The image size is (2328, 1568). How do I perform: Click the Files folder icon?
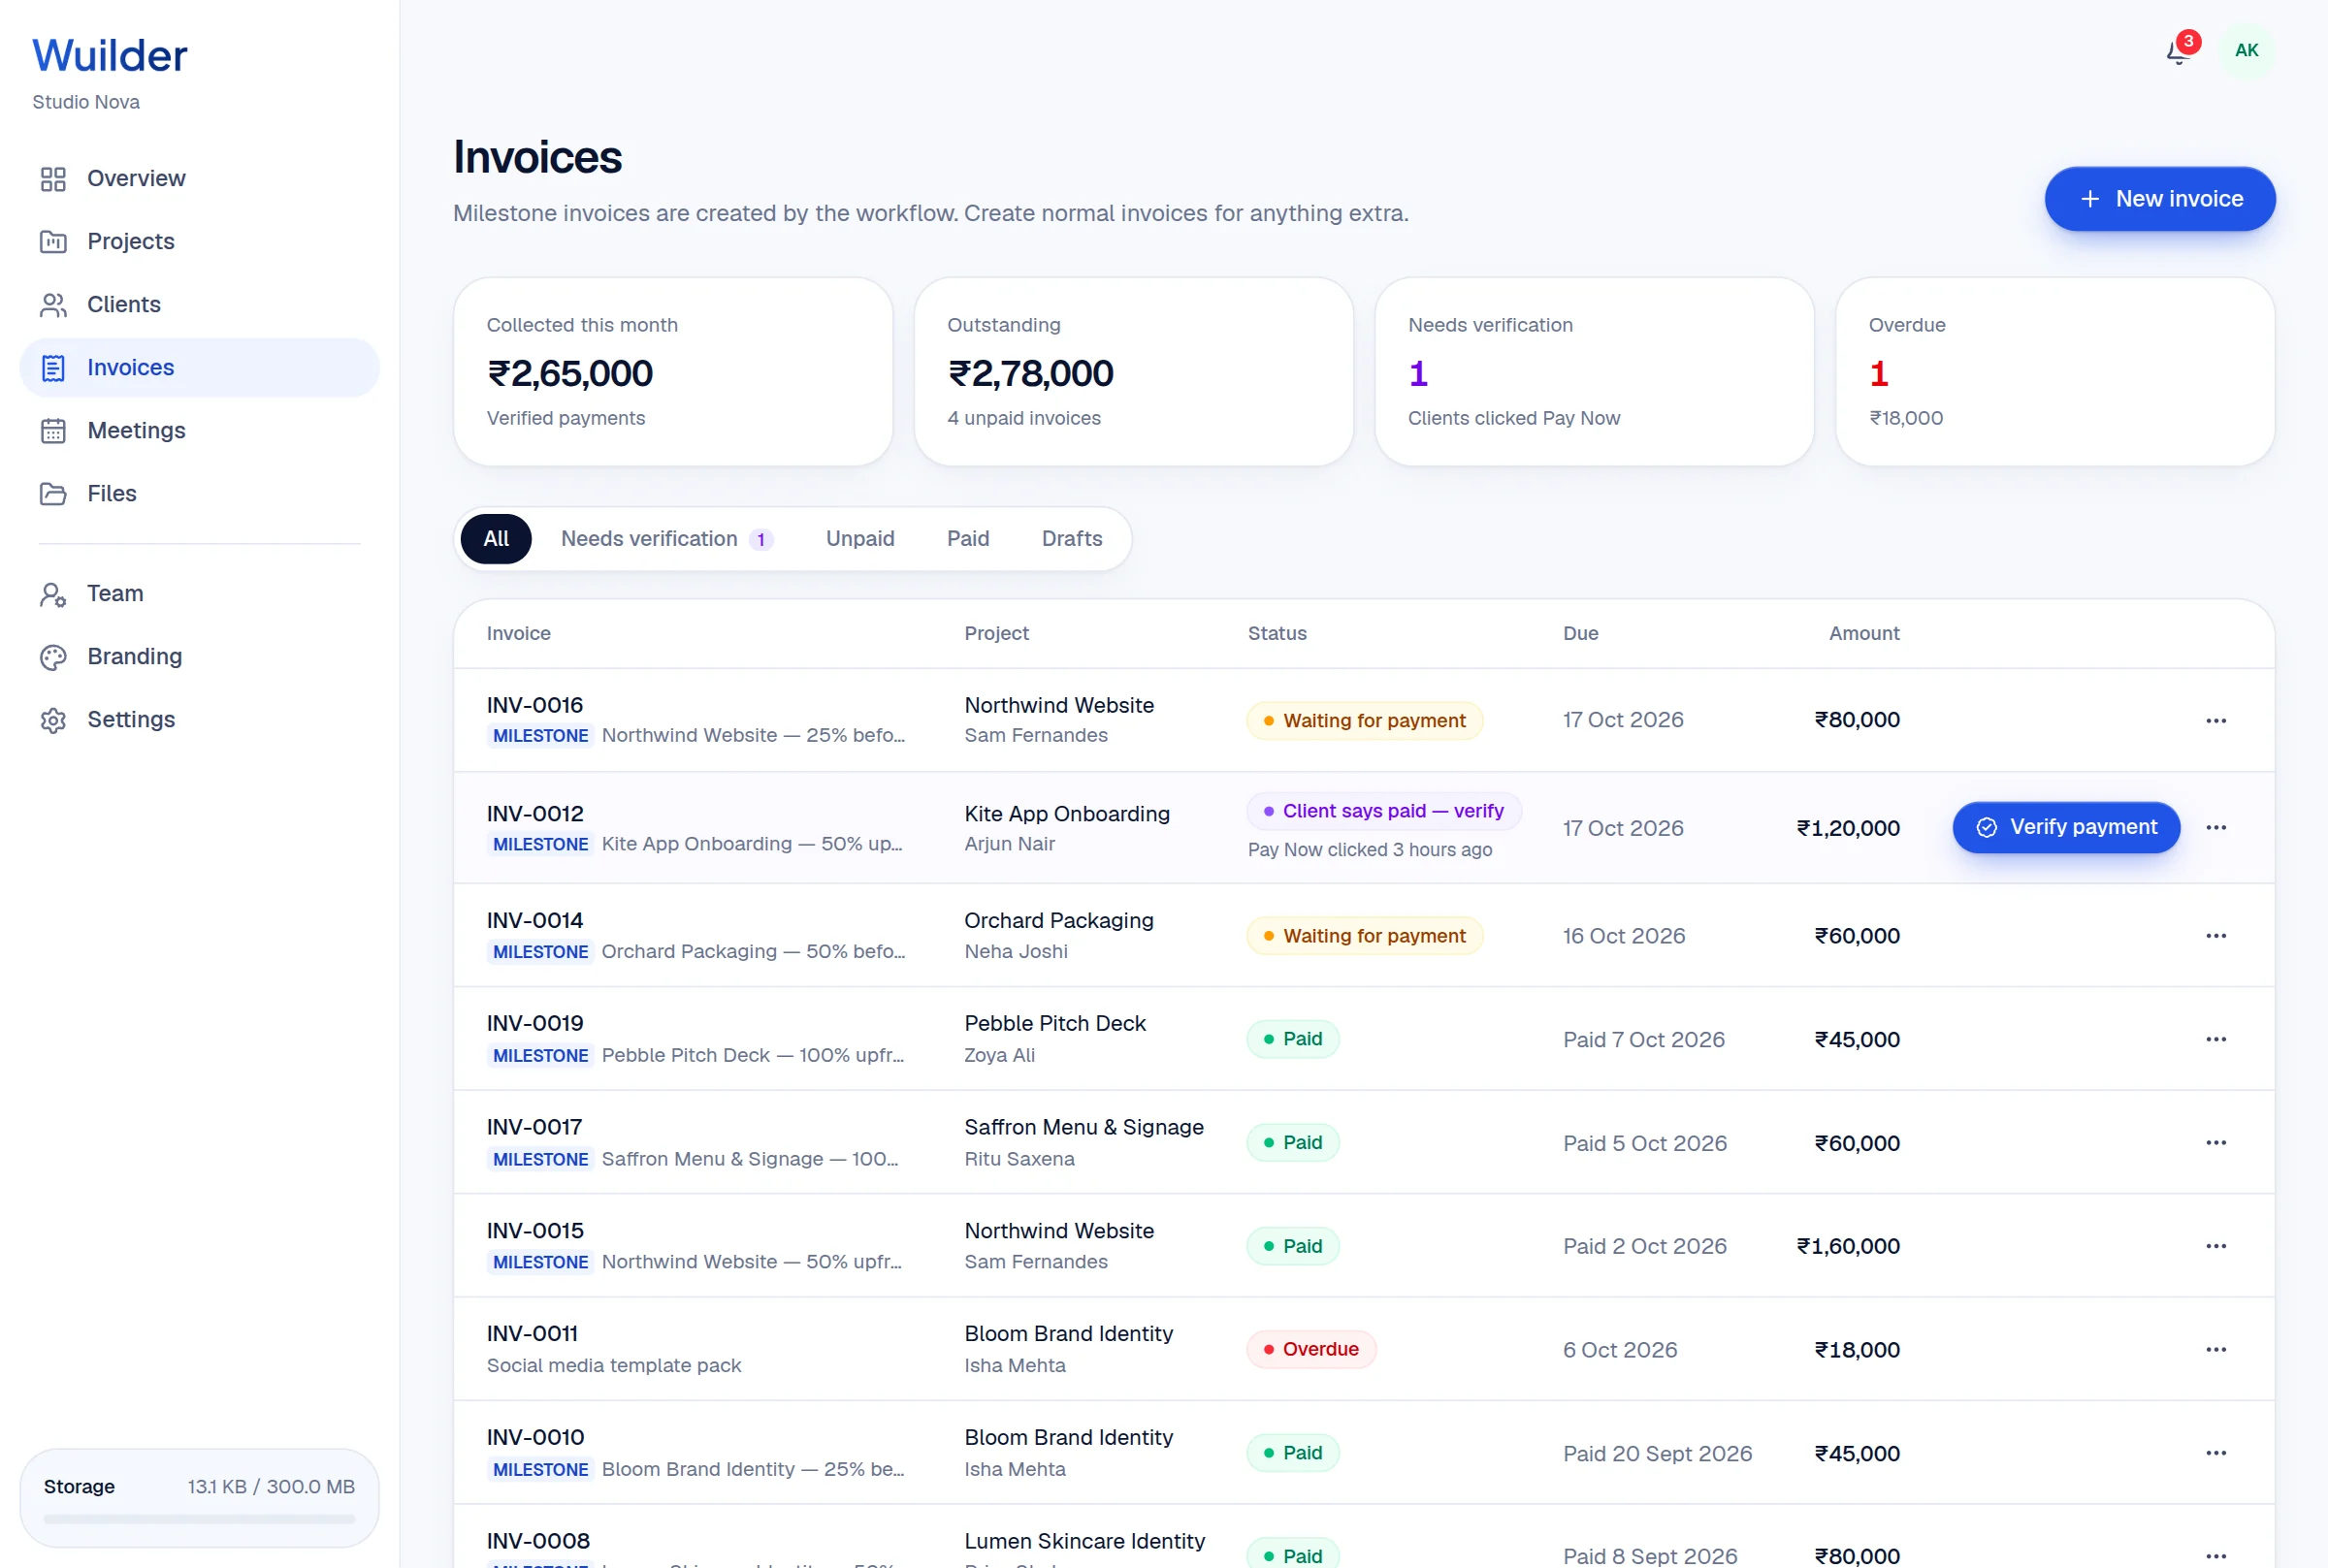pyautogui.click(x=53, y=494)
